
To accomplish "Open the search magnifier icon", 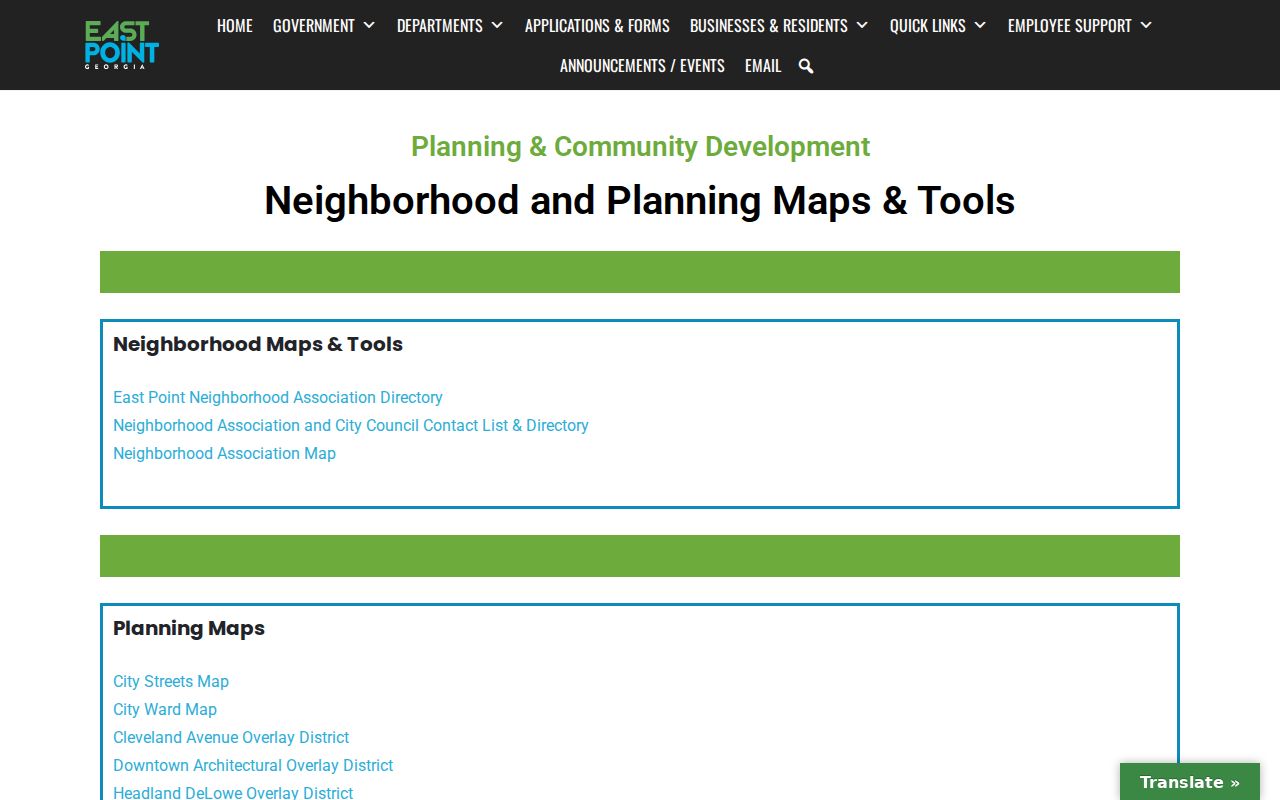I will 806,66.
